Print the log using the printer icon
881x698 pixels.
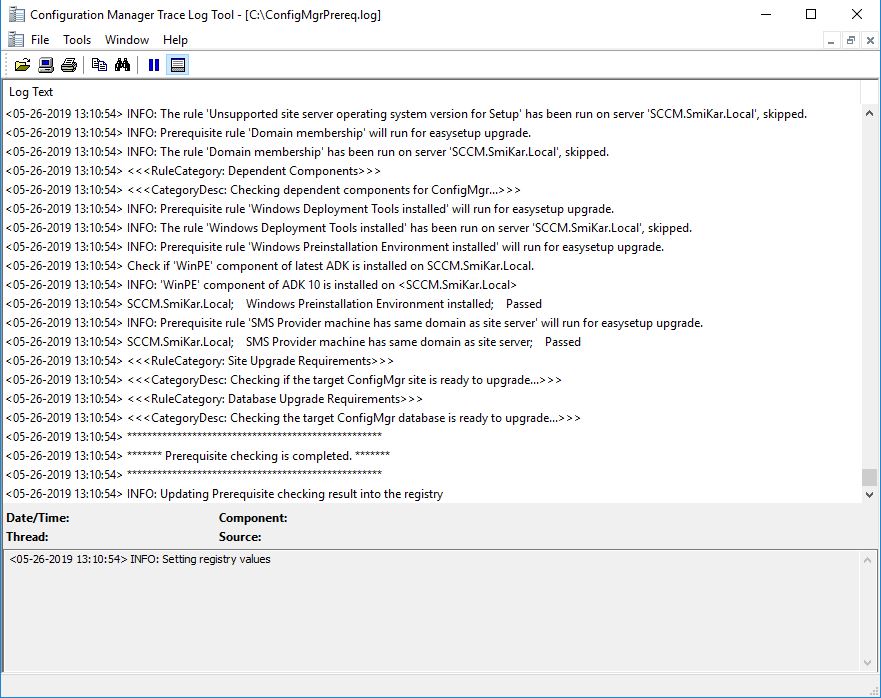click(x=69, y=65)
